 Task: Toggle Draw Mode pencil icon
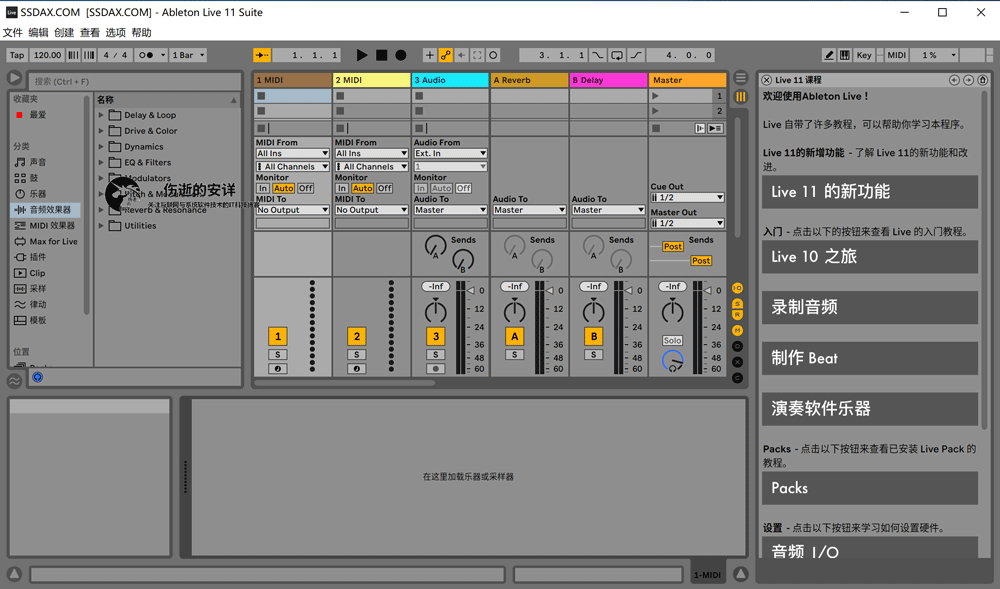828,55
